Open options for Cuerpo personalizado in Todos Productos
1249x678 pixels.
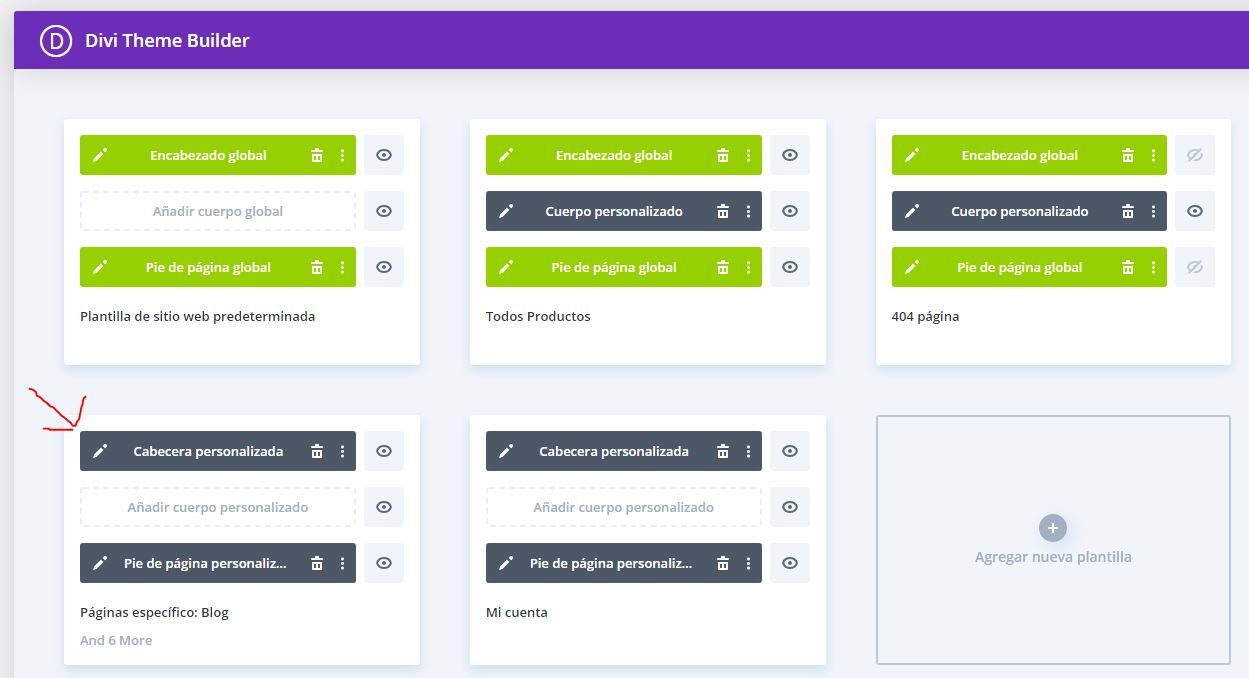748,211
